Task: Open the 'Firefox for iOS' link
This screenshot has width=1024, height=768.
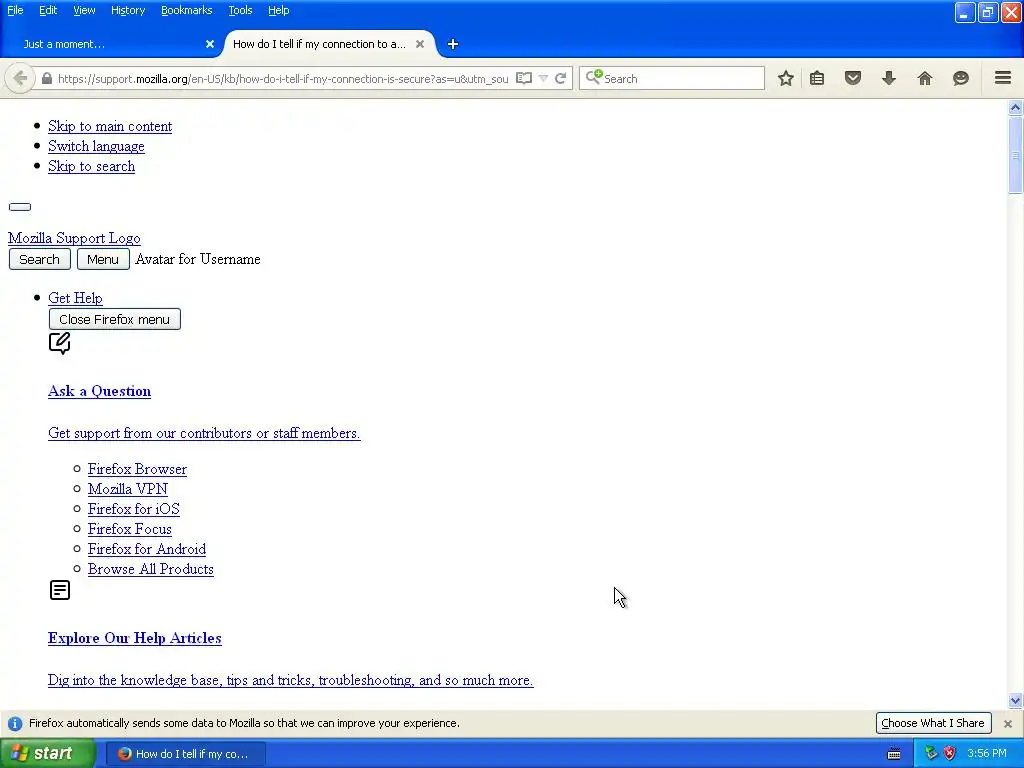Action: [133, 509]
